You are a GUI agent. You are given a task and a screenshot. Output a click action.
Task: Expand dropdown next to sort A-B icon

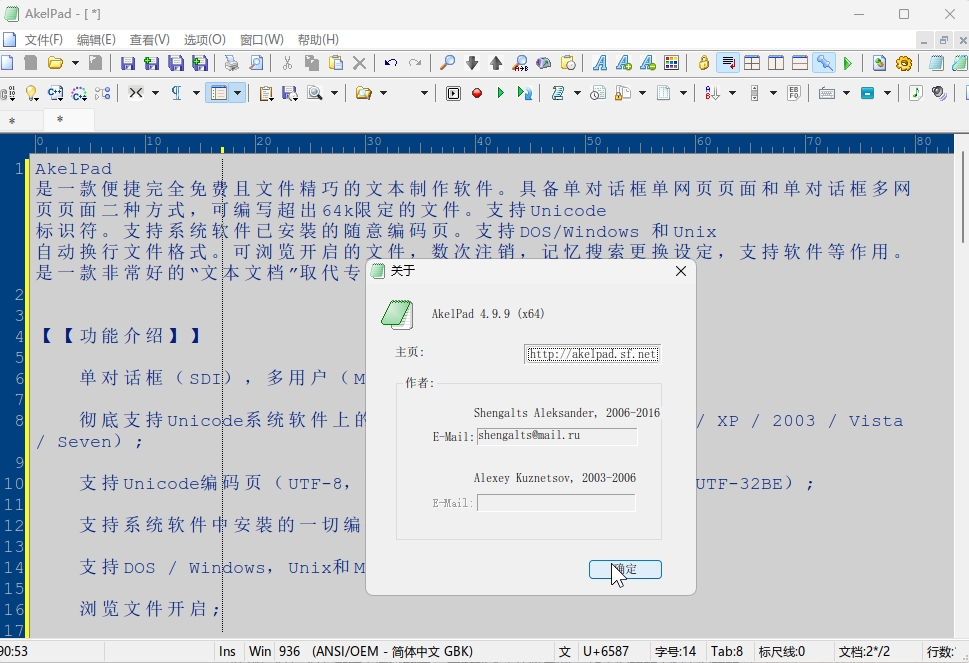[x=732, y=93]
